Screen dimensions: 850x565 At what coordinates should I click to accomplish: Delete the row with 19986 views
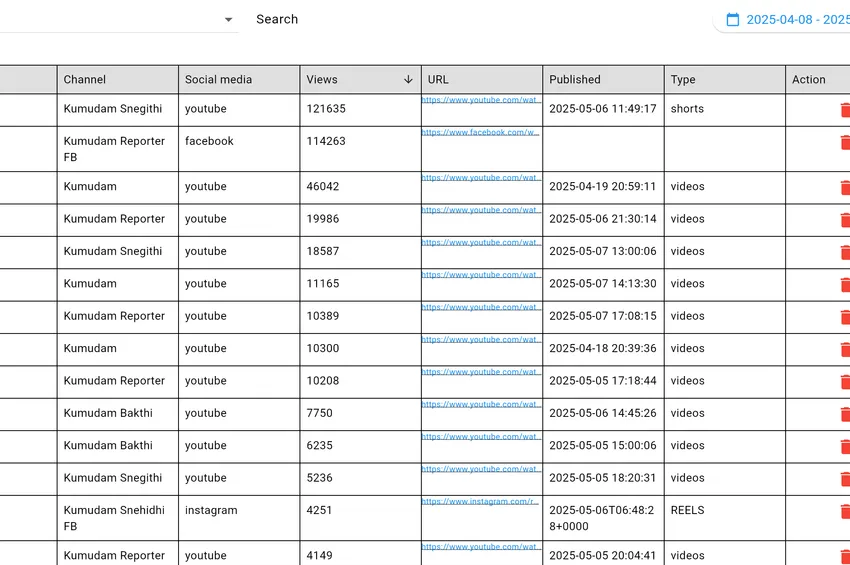[x=845, y=220]
